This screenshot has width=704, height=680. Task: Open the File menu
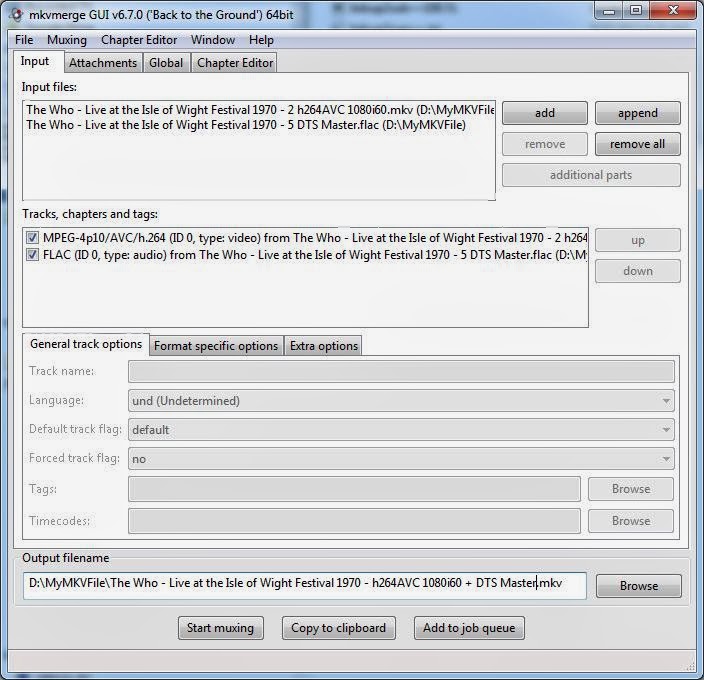[x=24, y=40]
